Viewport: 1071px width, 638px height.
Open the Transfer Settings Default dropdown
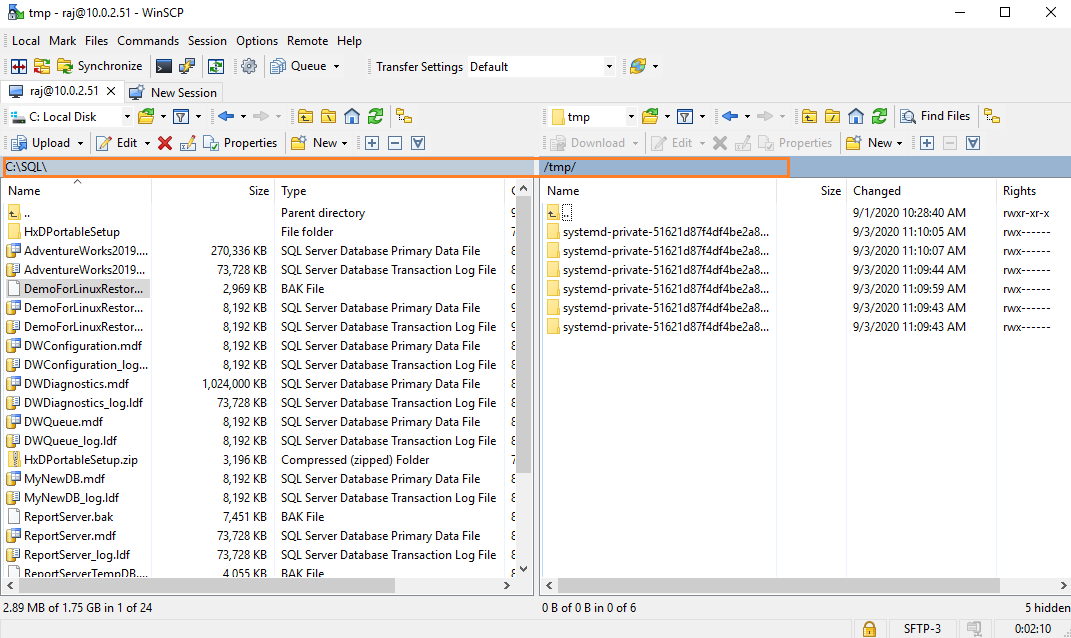pyautogui.click(x=609, y=67)
